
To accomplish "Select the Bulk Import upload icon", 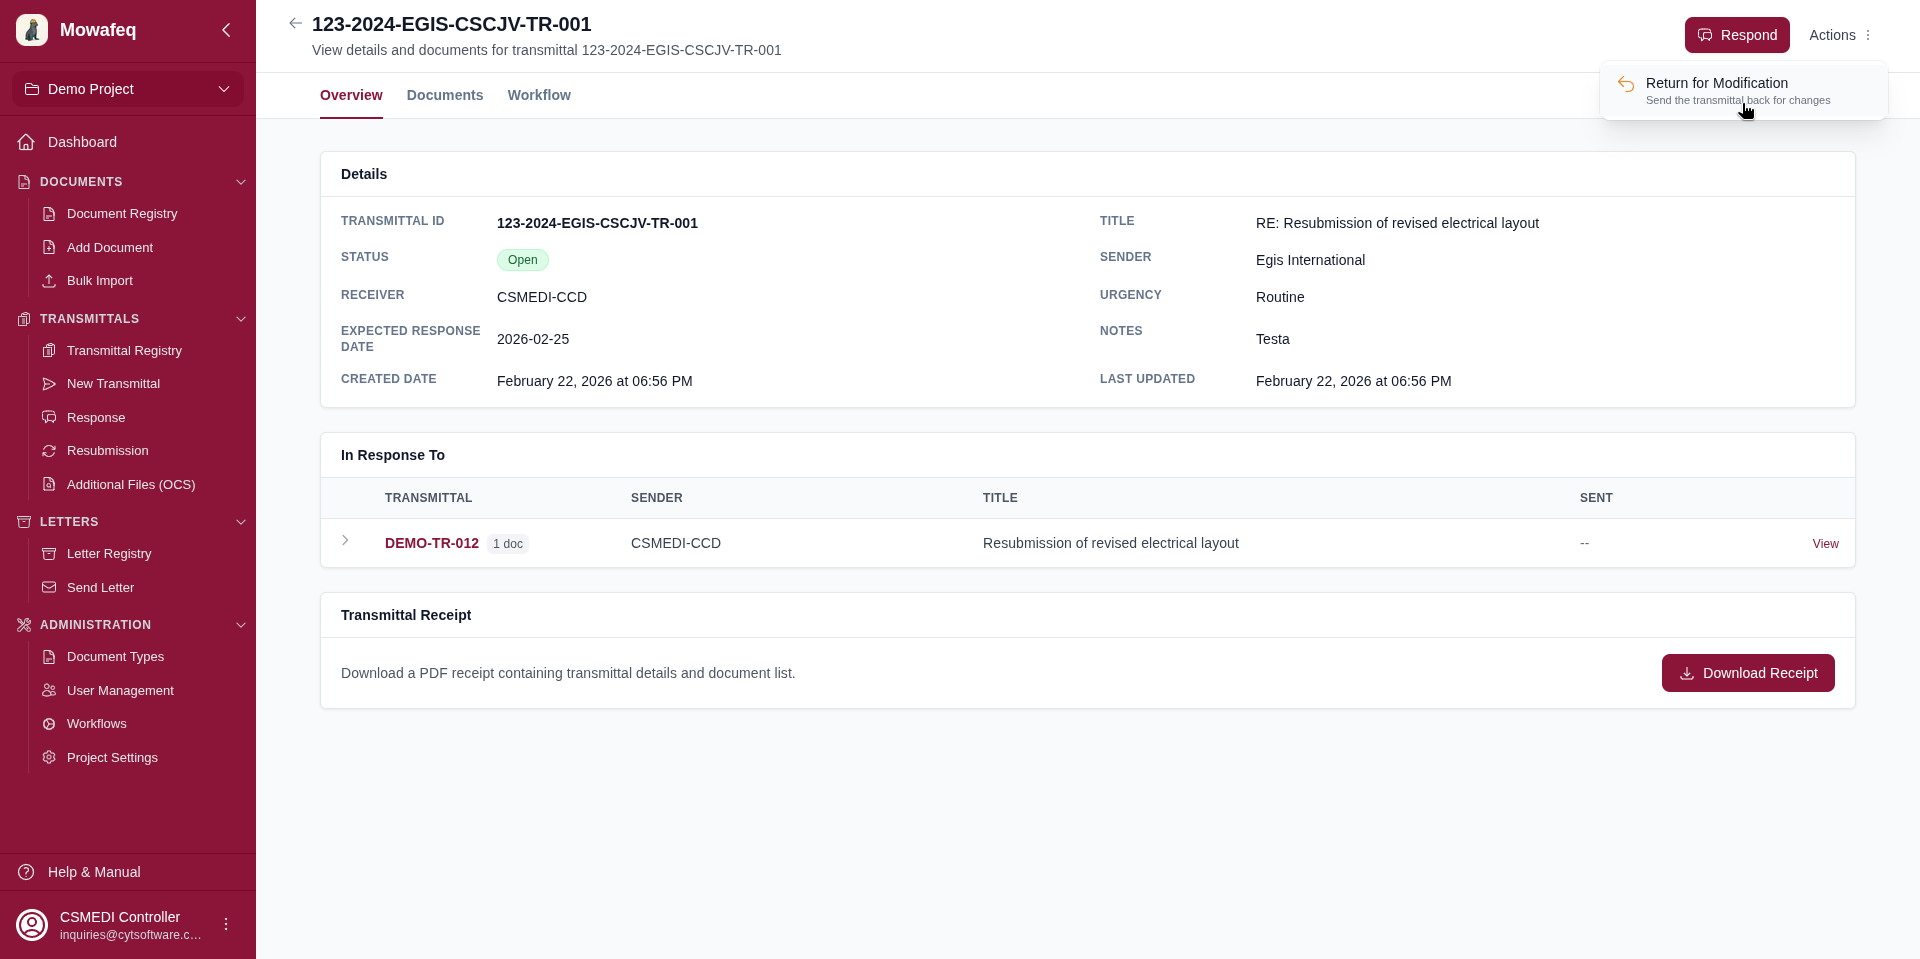I will 49,281.
